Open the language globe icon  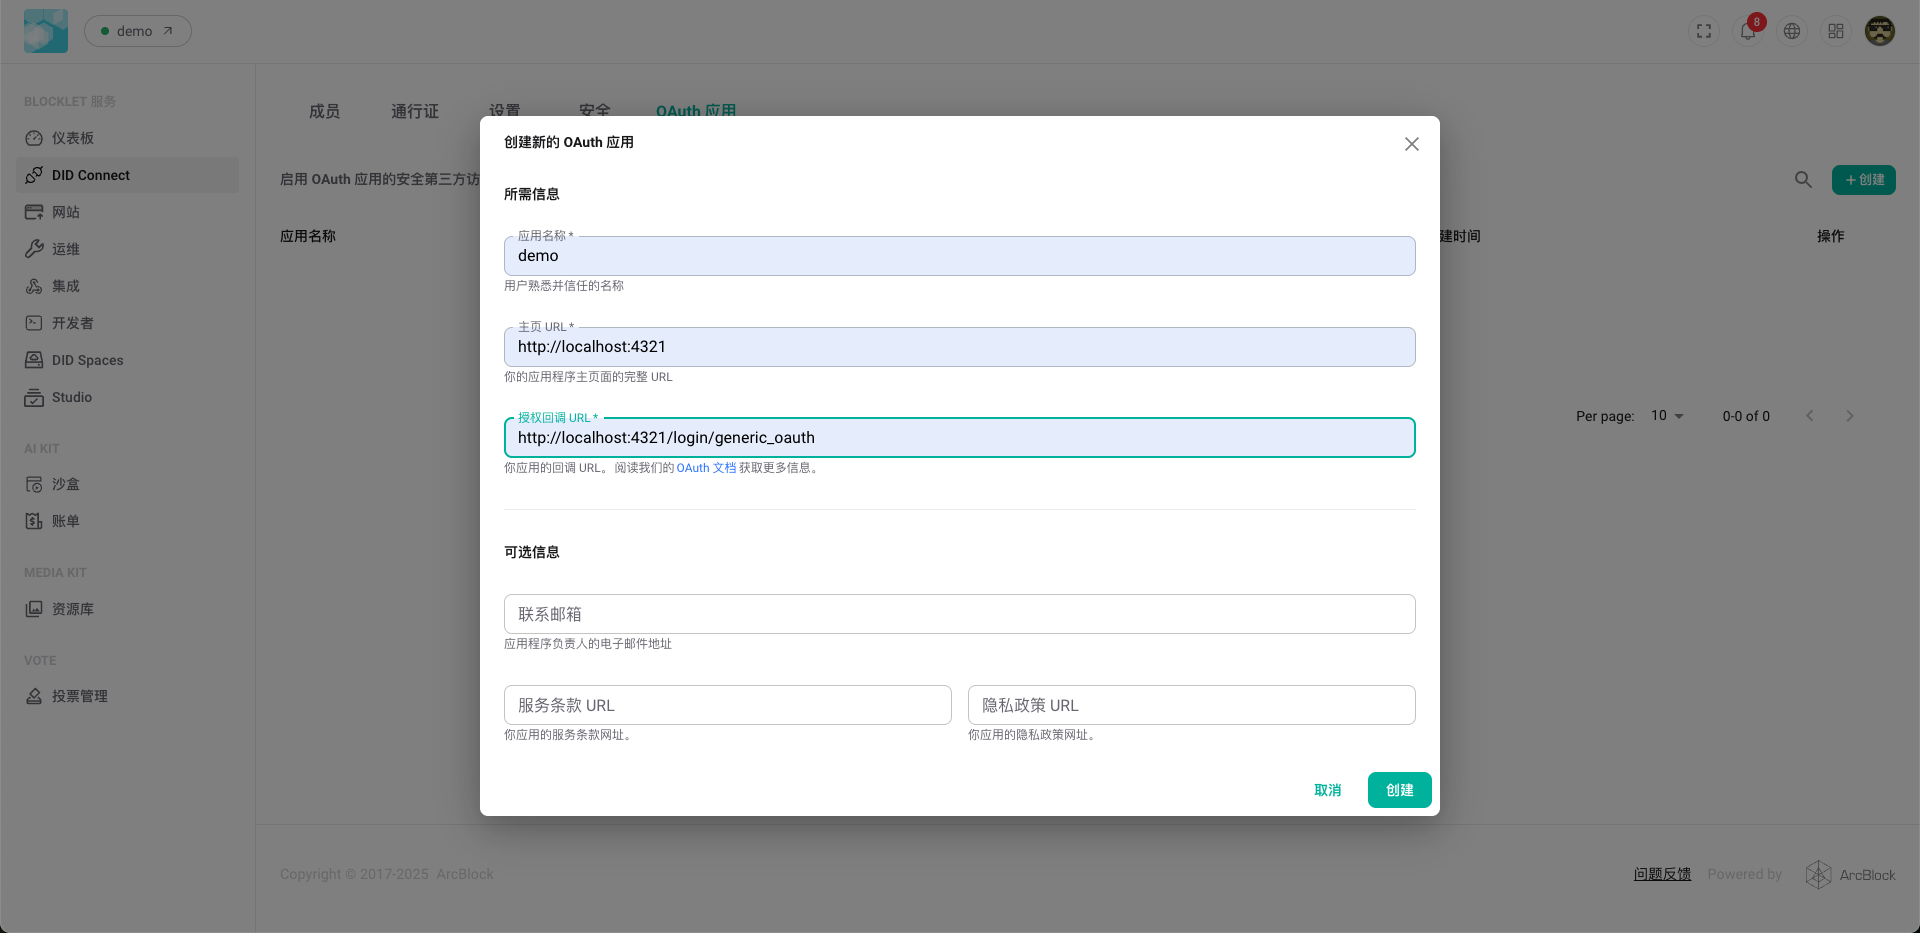point(1792,31)
